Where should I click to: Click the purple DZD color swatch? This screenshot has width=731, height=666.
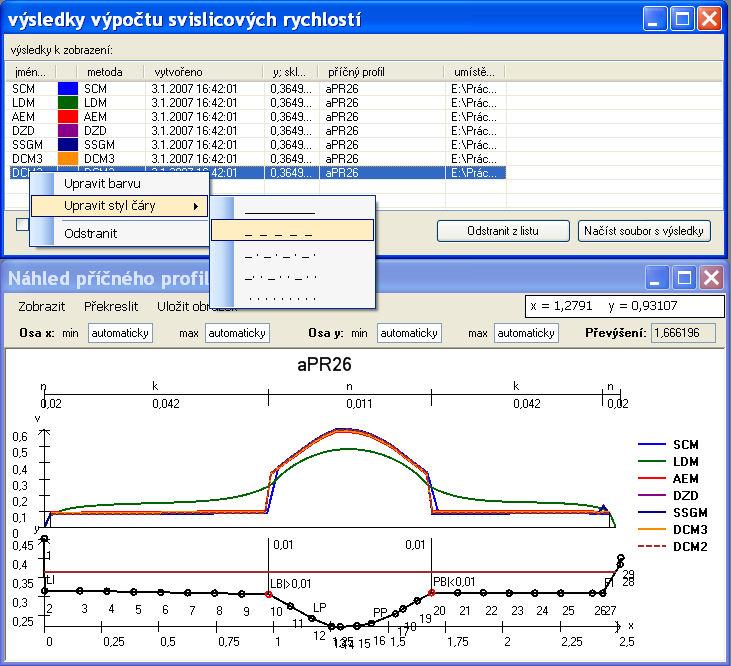68,130
